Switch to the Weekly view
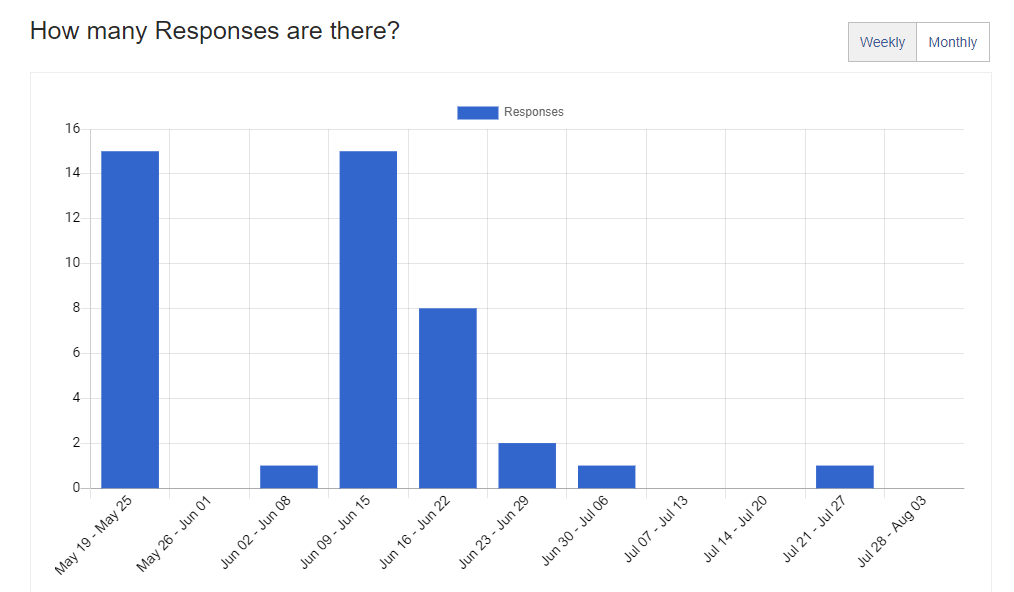Screen dimensions: 1014x592 882,42
